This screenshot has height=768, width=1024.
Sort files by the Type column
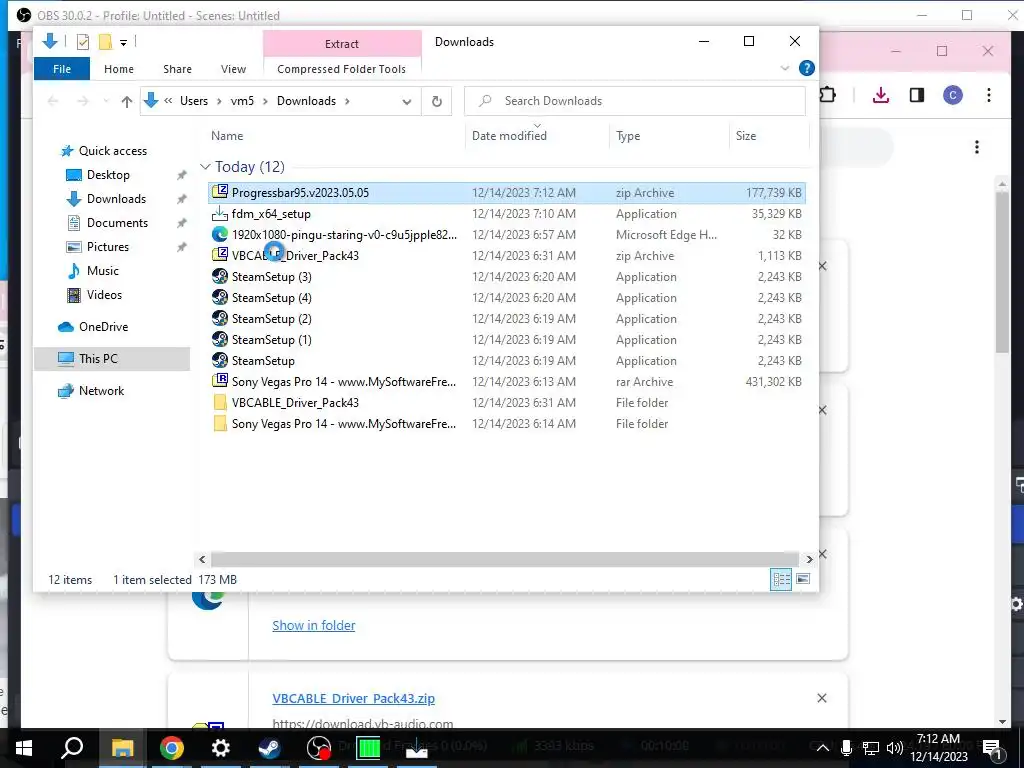628,136
